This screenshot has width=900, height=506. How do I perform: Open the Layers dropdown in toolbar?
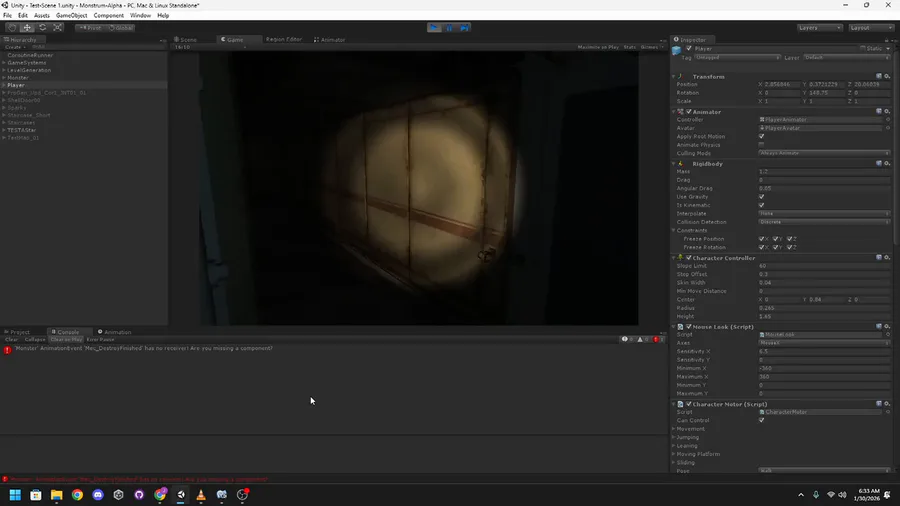(x=820, y=28)
